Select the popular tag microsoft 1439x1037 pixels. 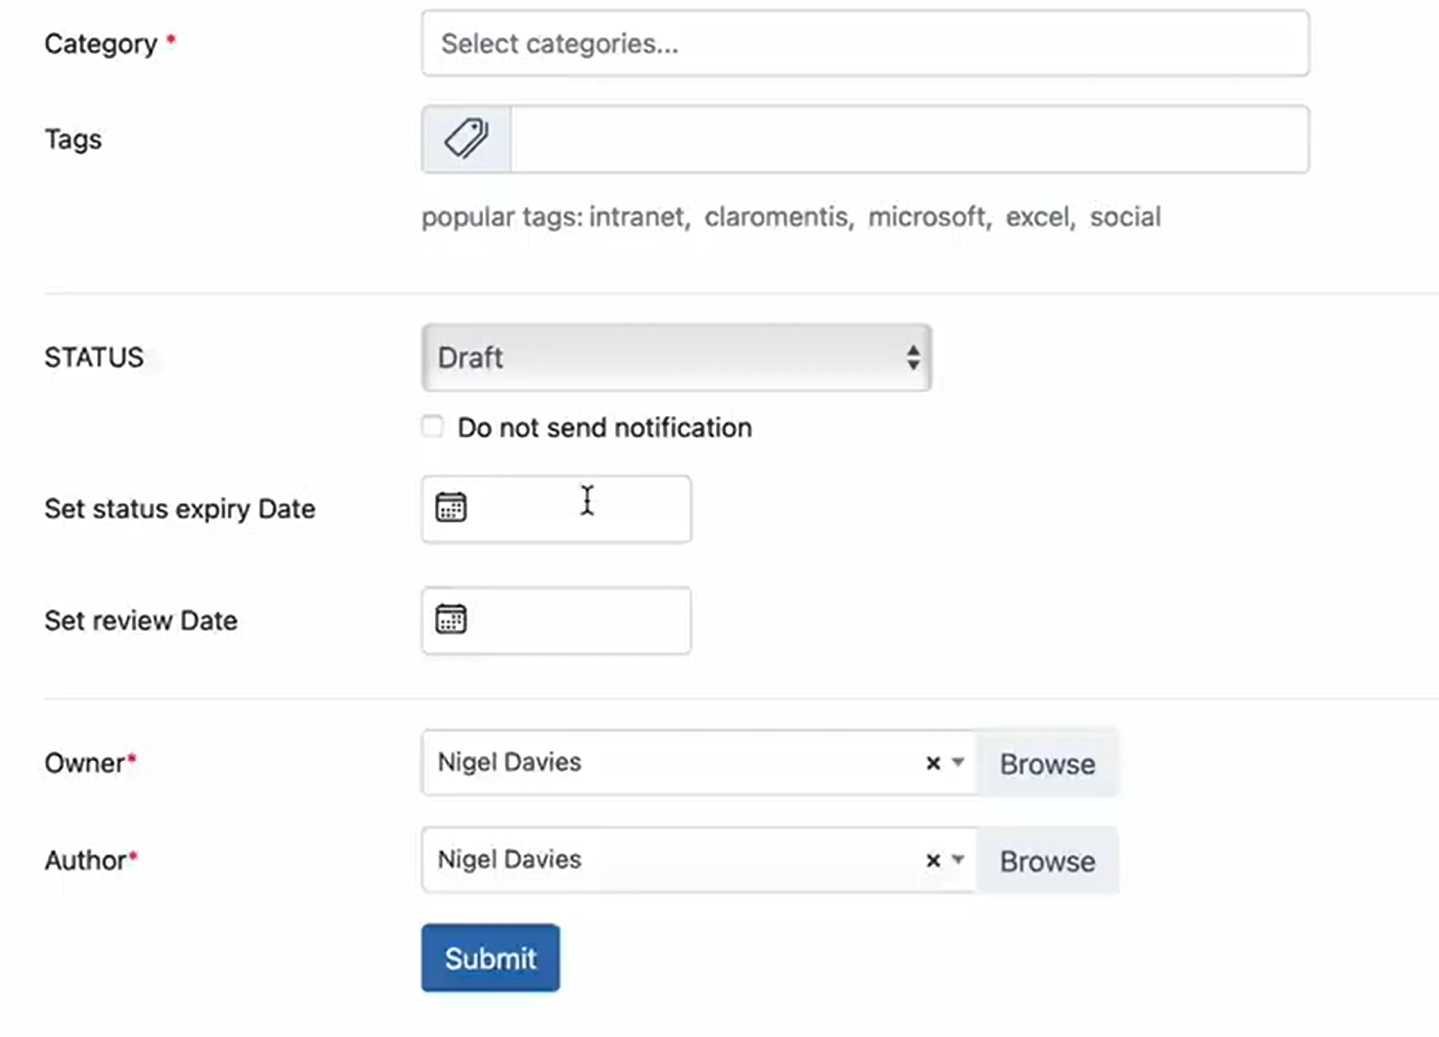pos(926,217)
